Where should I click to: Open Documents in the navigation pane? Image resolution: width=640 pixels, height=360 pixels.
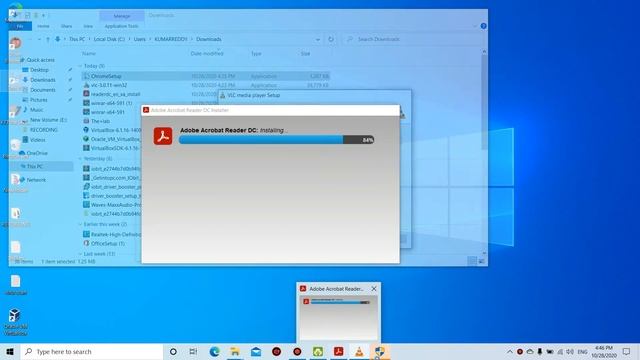[42, 90]
